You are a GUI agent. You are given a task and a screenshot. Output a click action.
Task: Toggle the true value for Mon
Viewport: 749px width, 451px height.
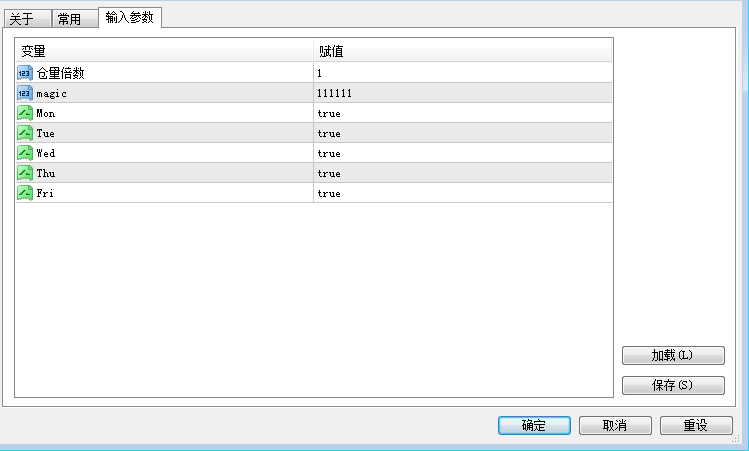[329, 113]
